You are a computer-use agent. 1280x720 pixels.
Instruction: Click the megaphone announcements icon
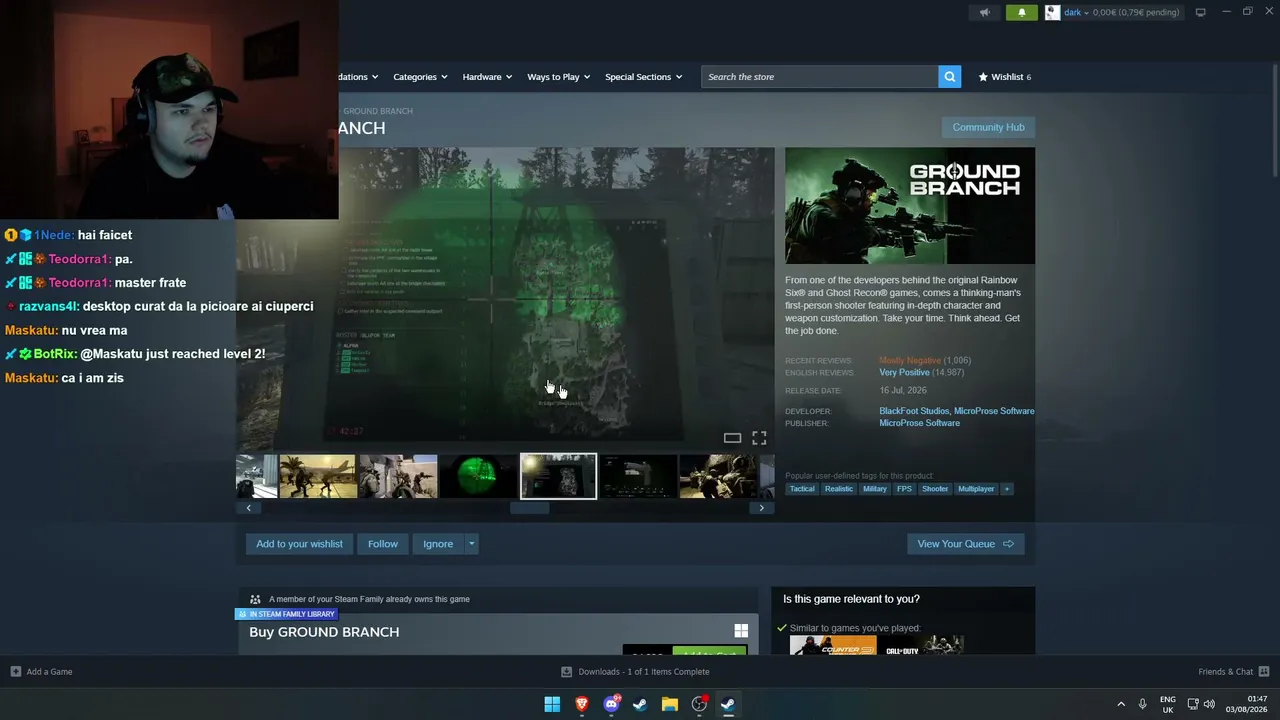pyautogui.click(x=985, y=12)
